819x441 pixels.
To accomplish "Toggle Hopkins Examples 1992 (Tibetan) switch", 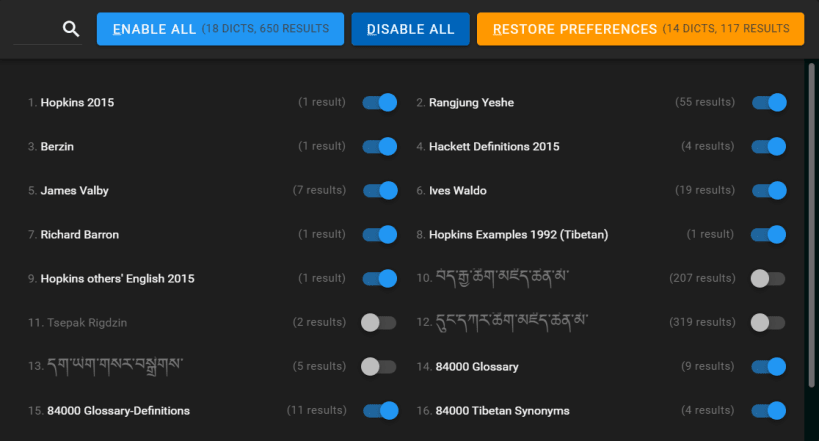I will pos(769,234).
